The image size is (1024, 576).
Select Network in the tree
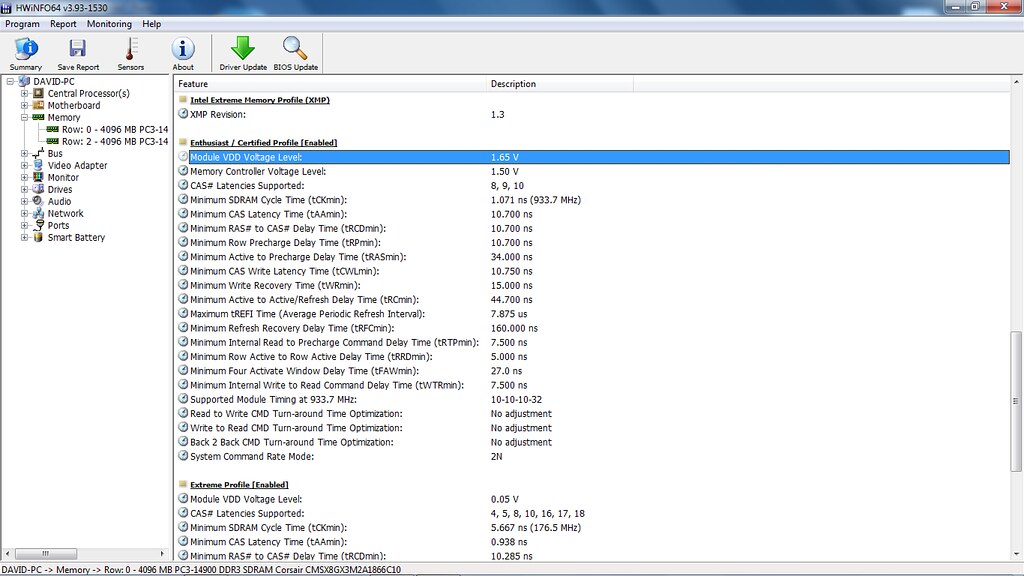pyautogui.click(x=65, y=214)
